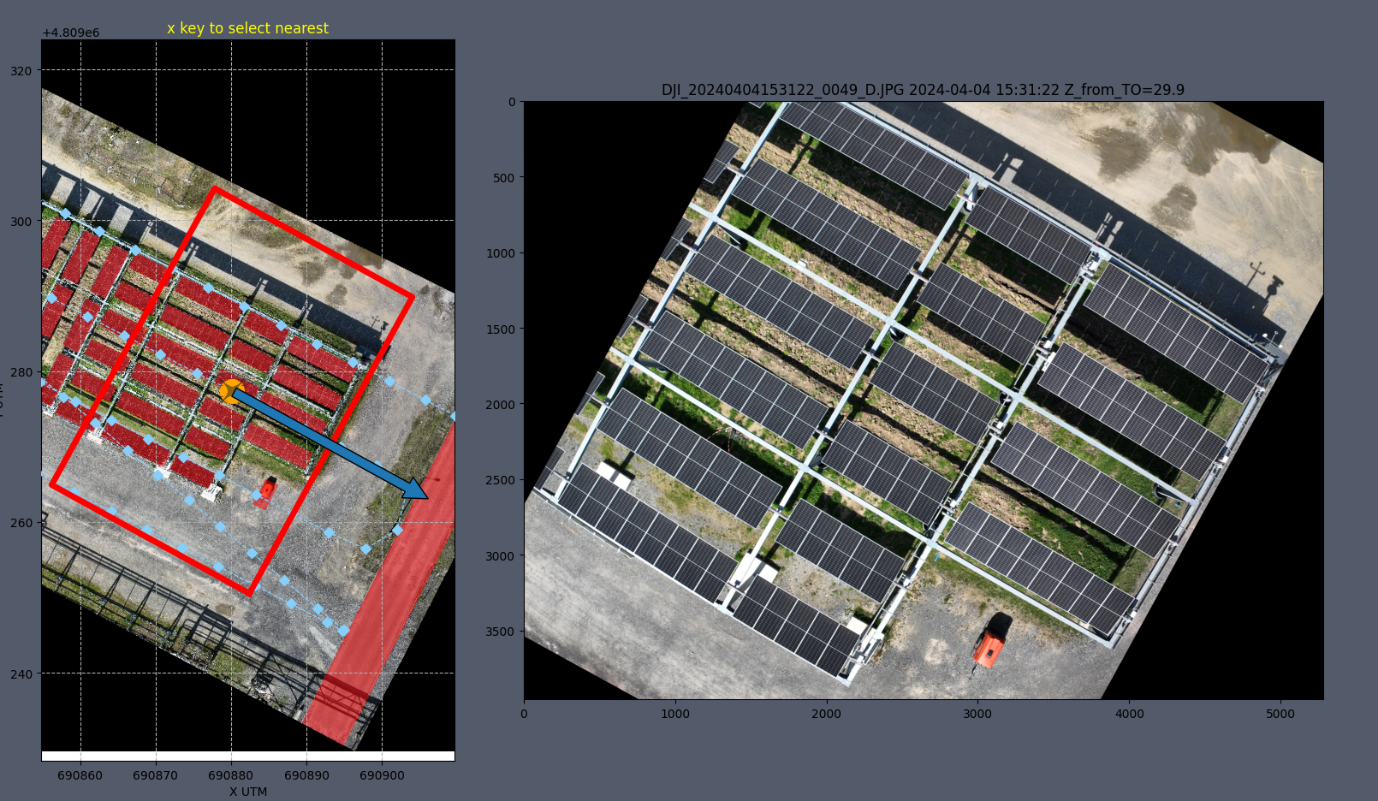Click leftmost corner of red footprint rectangle
1378x801 pixels.
click(51, 486)
